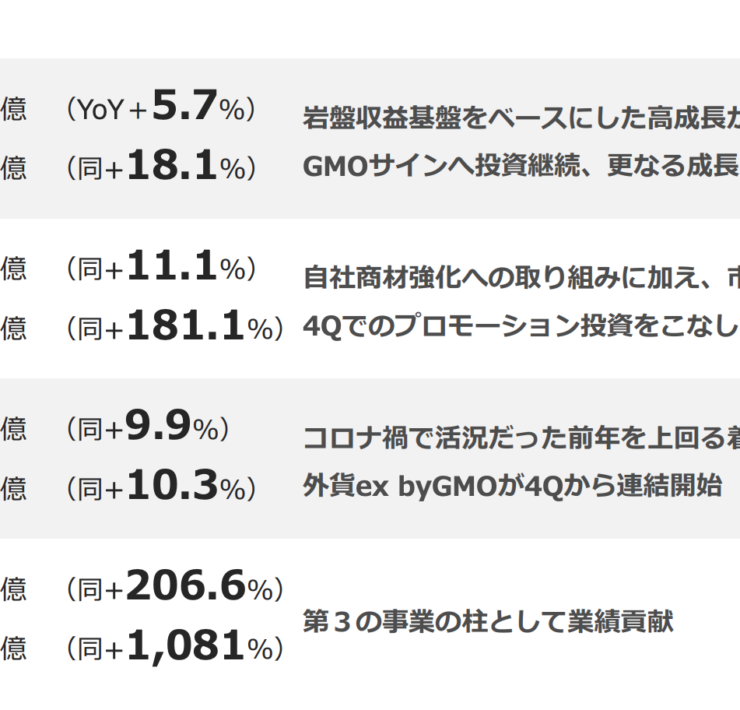740x710 pixels.
Task: Select the 4Qでのプロモーション投資 text line
Action: (x=520, y=326)
